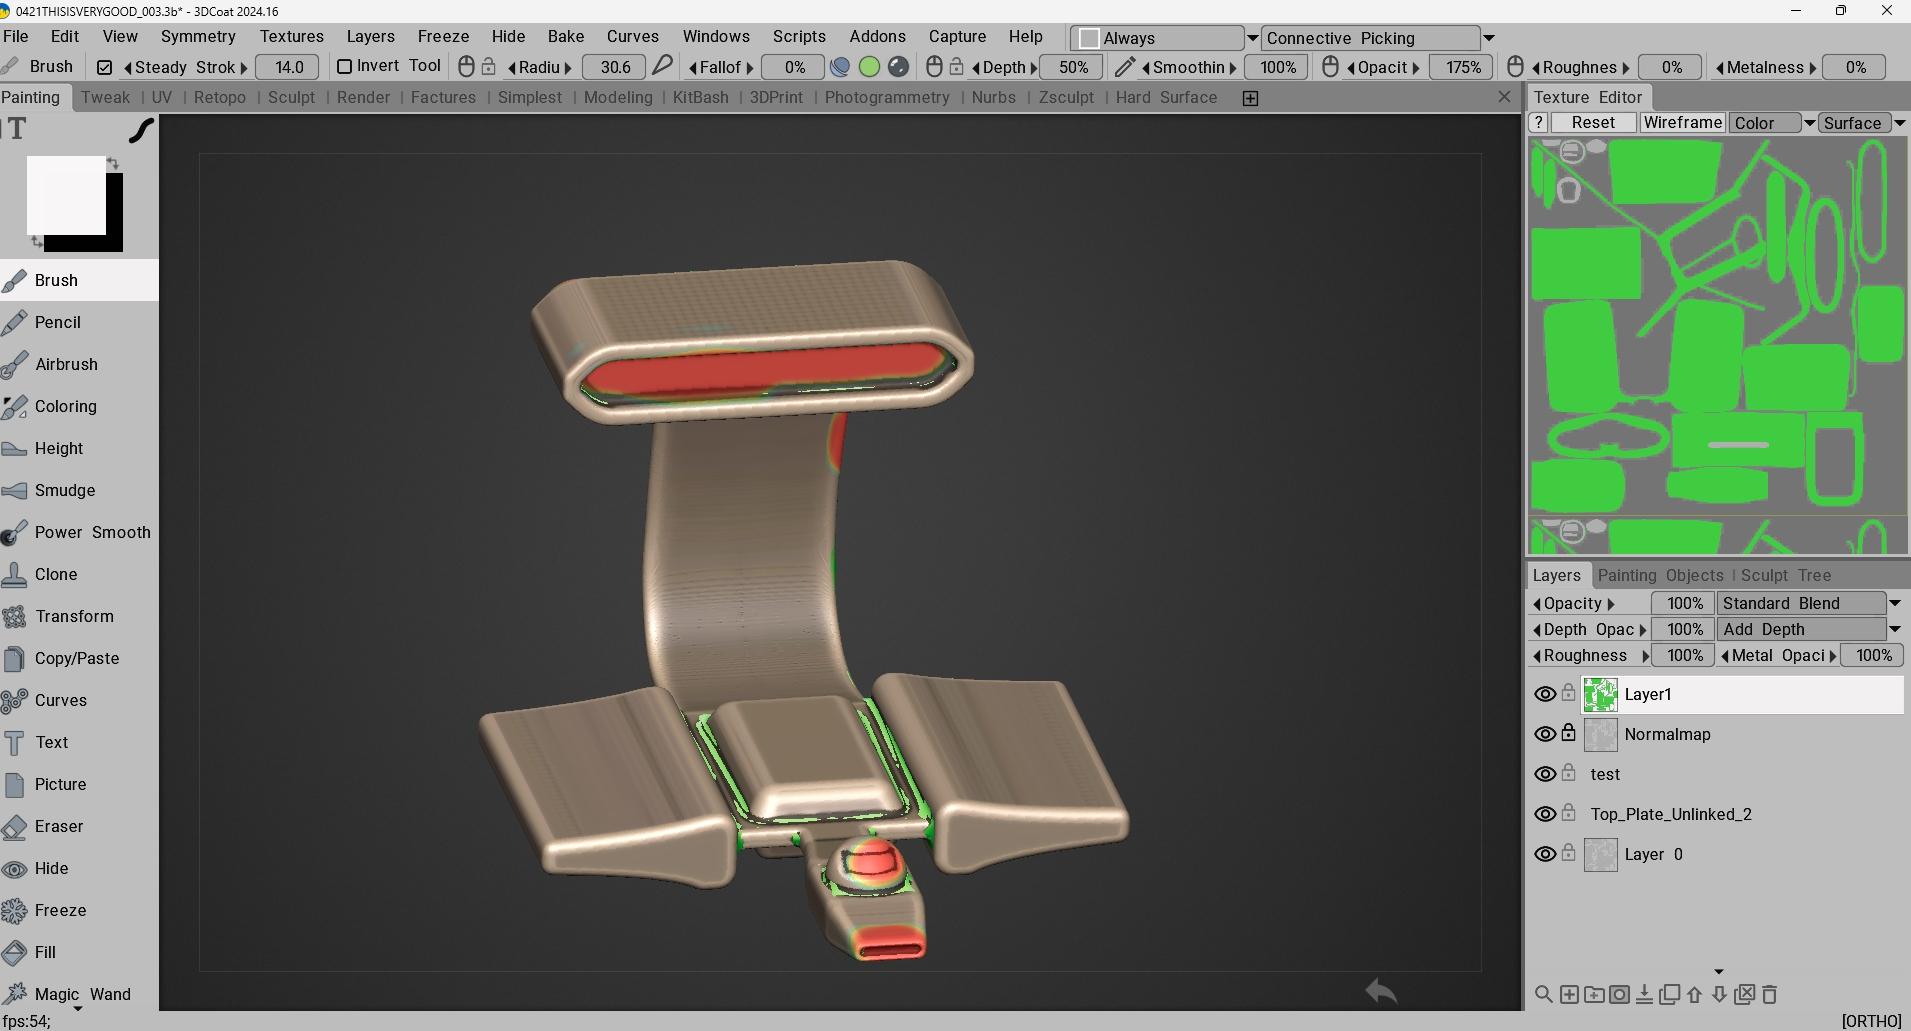Open the Add Depth blending dropdown
The height and width of the screenshot is (1031, 1911).
pos(1894,629)
